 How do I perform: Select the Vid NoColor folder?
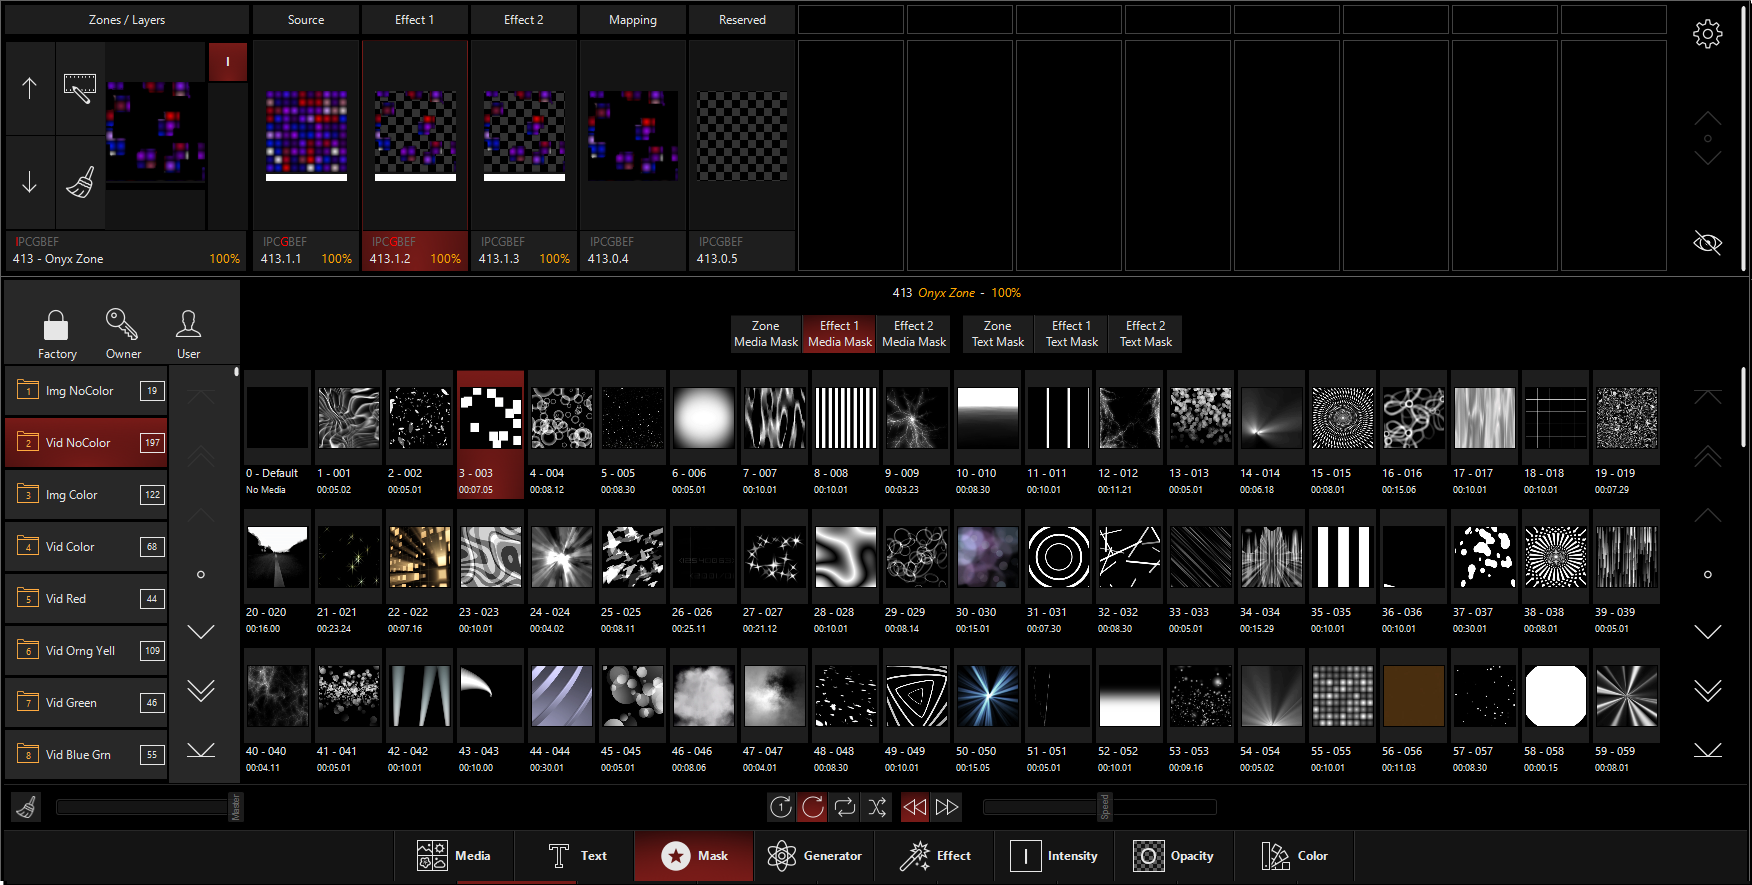87,443
